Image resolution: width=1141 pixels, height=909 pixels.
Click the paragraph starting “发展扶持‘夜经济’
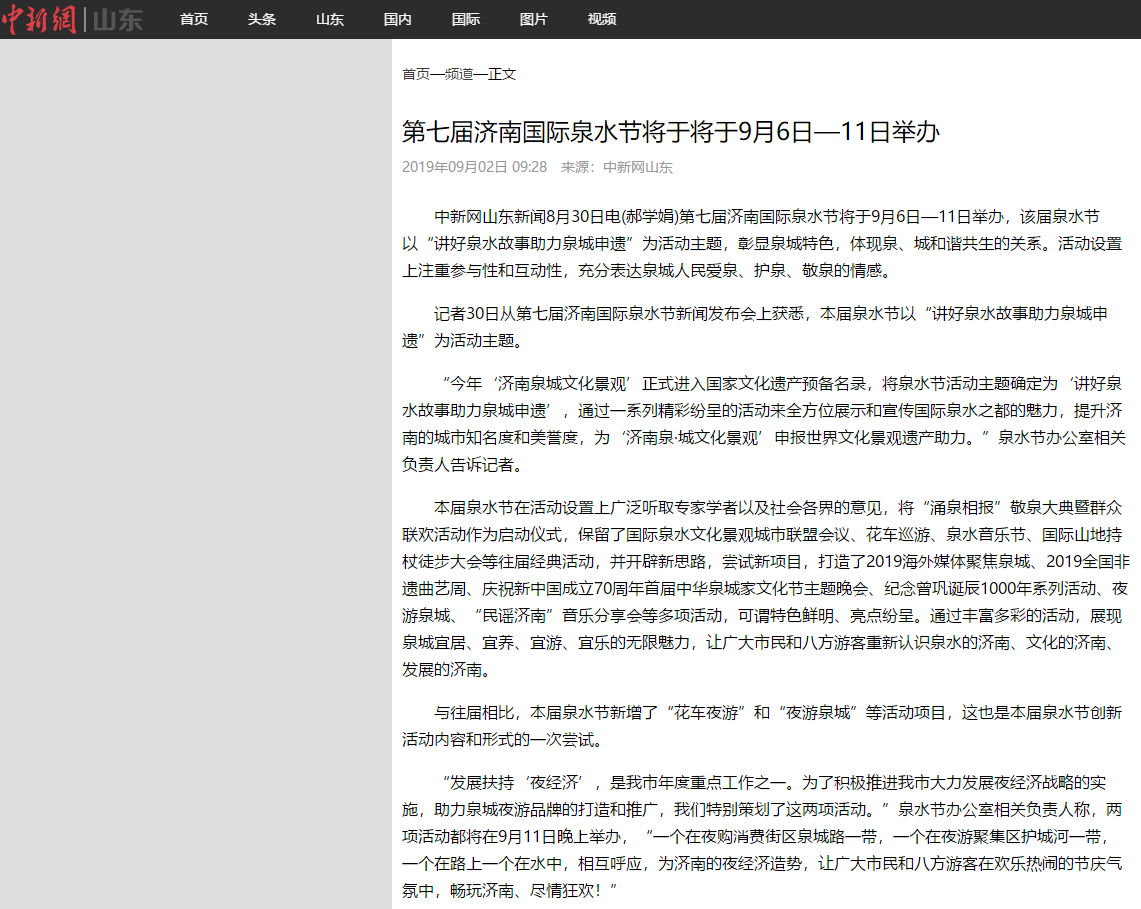(x=763, y=836)
